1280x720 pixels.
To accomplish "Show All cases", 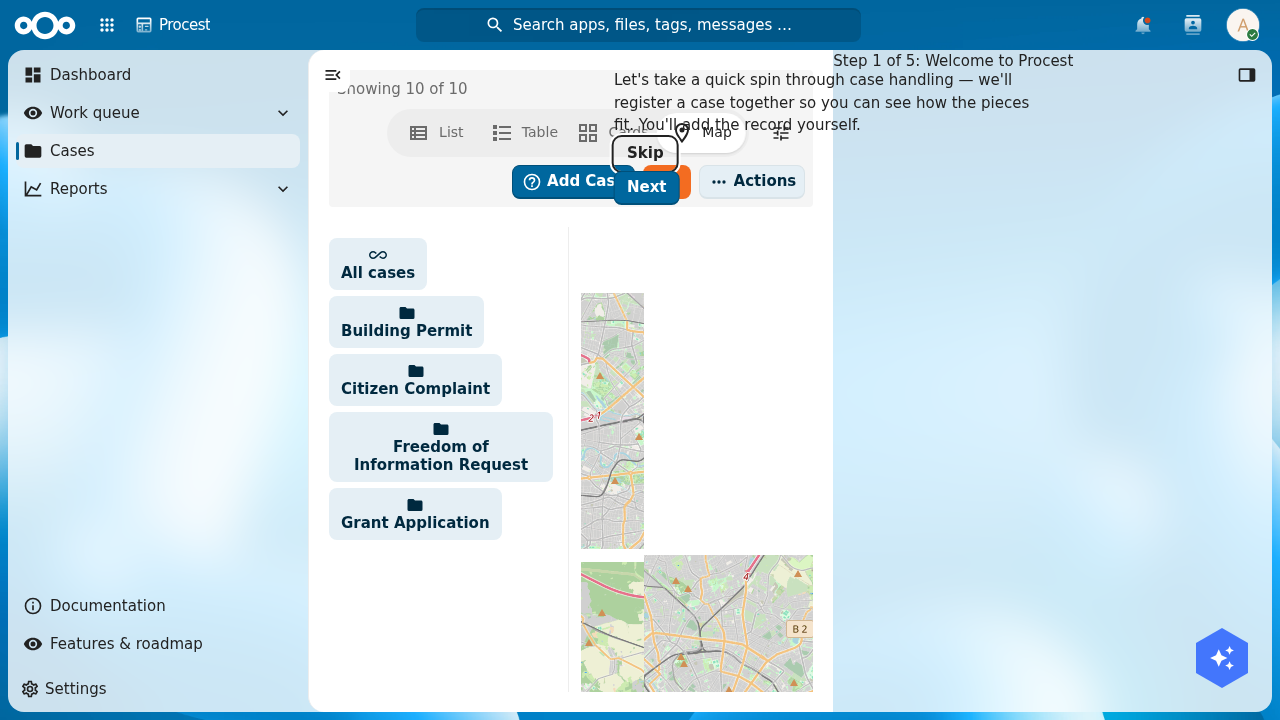I will [378, 264].
